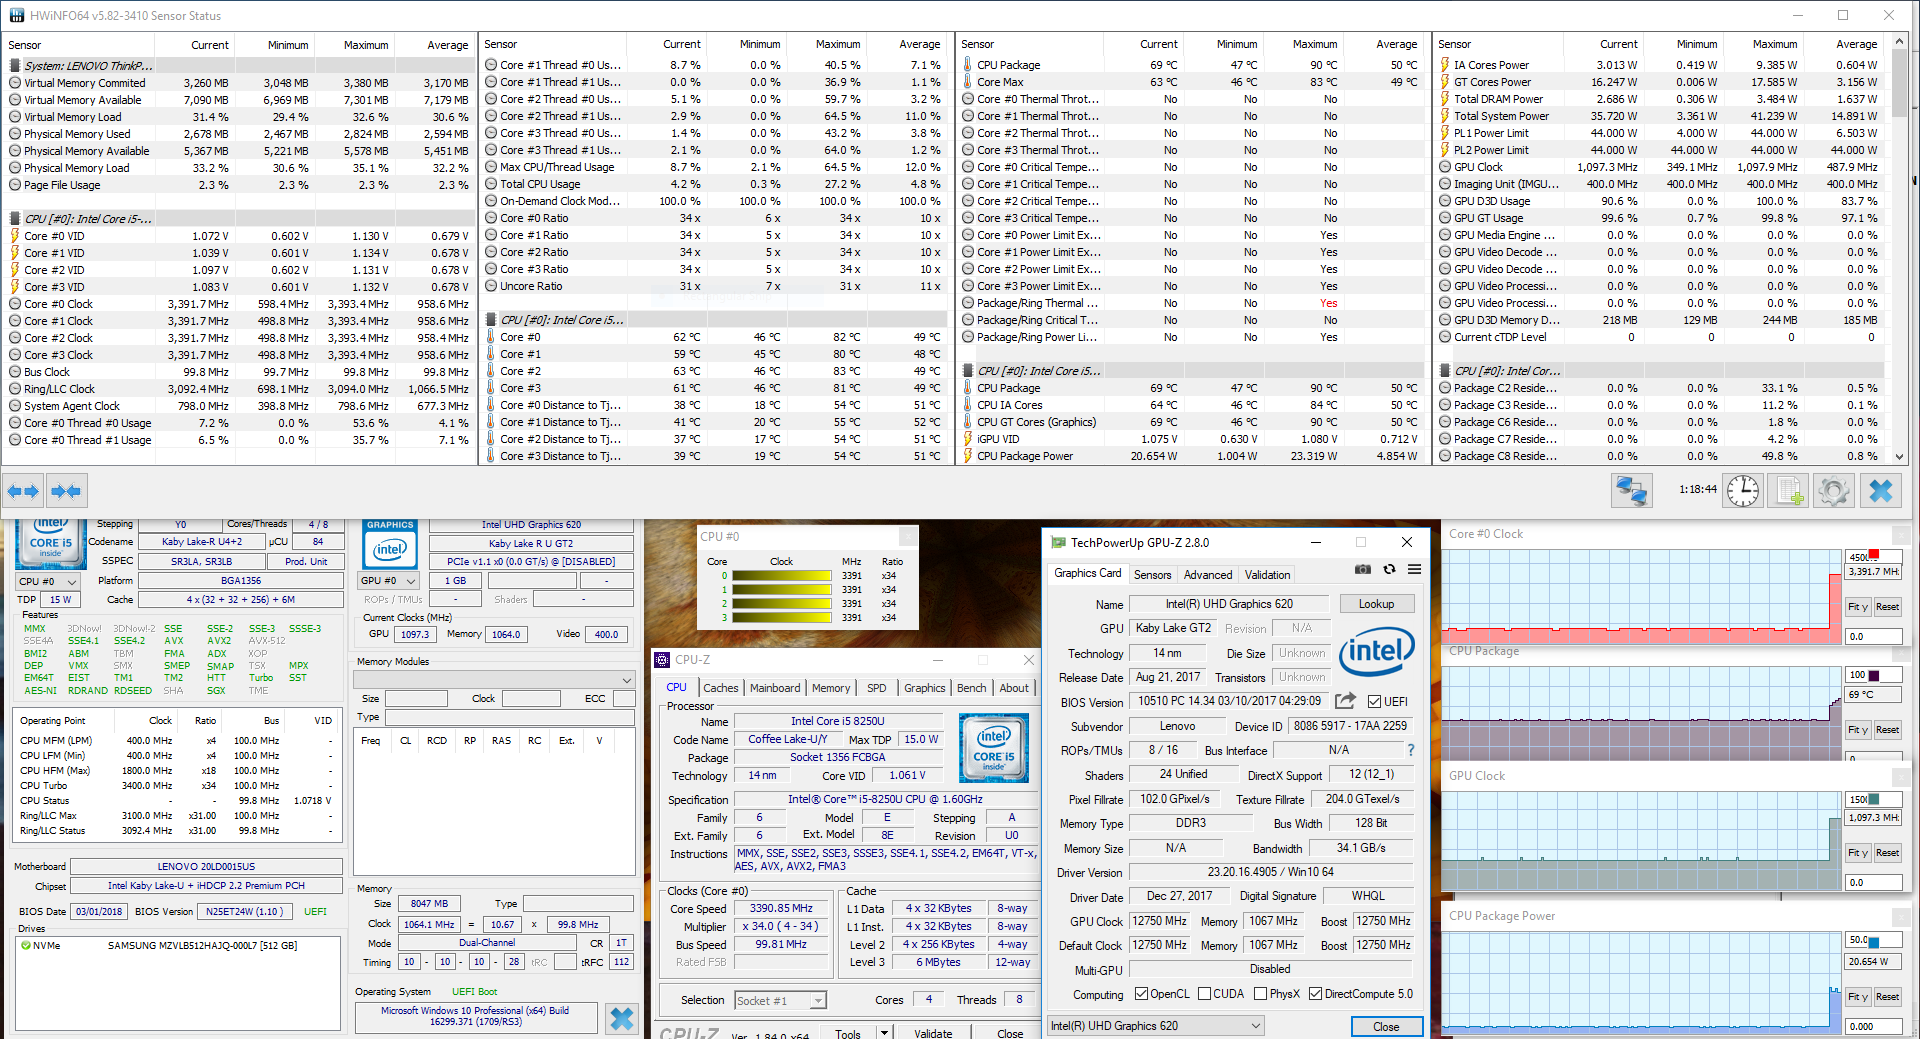Switch to the Caches tab in CPU-Z
Image resolution: width=1920 pixels, height=1039 pixels.
coord(720,688)
